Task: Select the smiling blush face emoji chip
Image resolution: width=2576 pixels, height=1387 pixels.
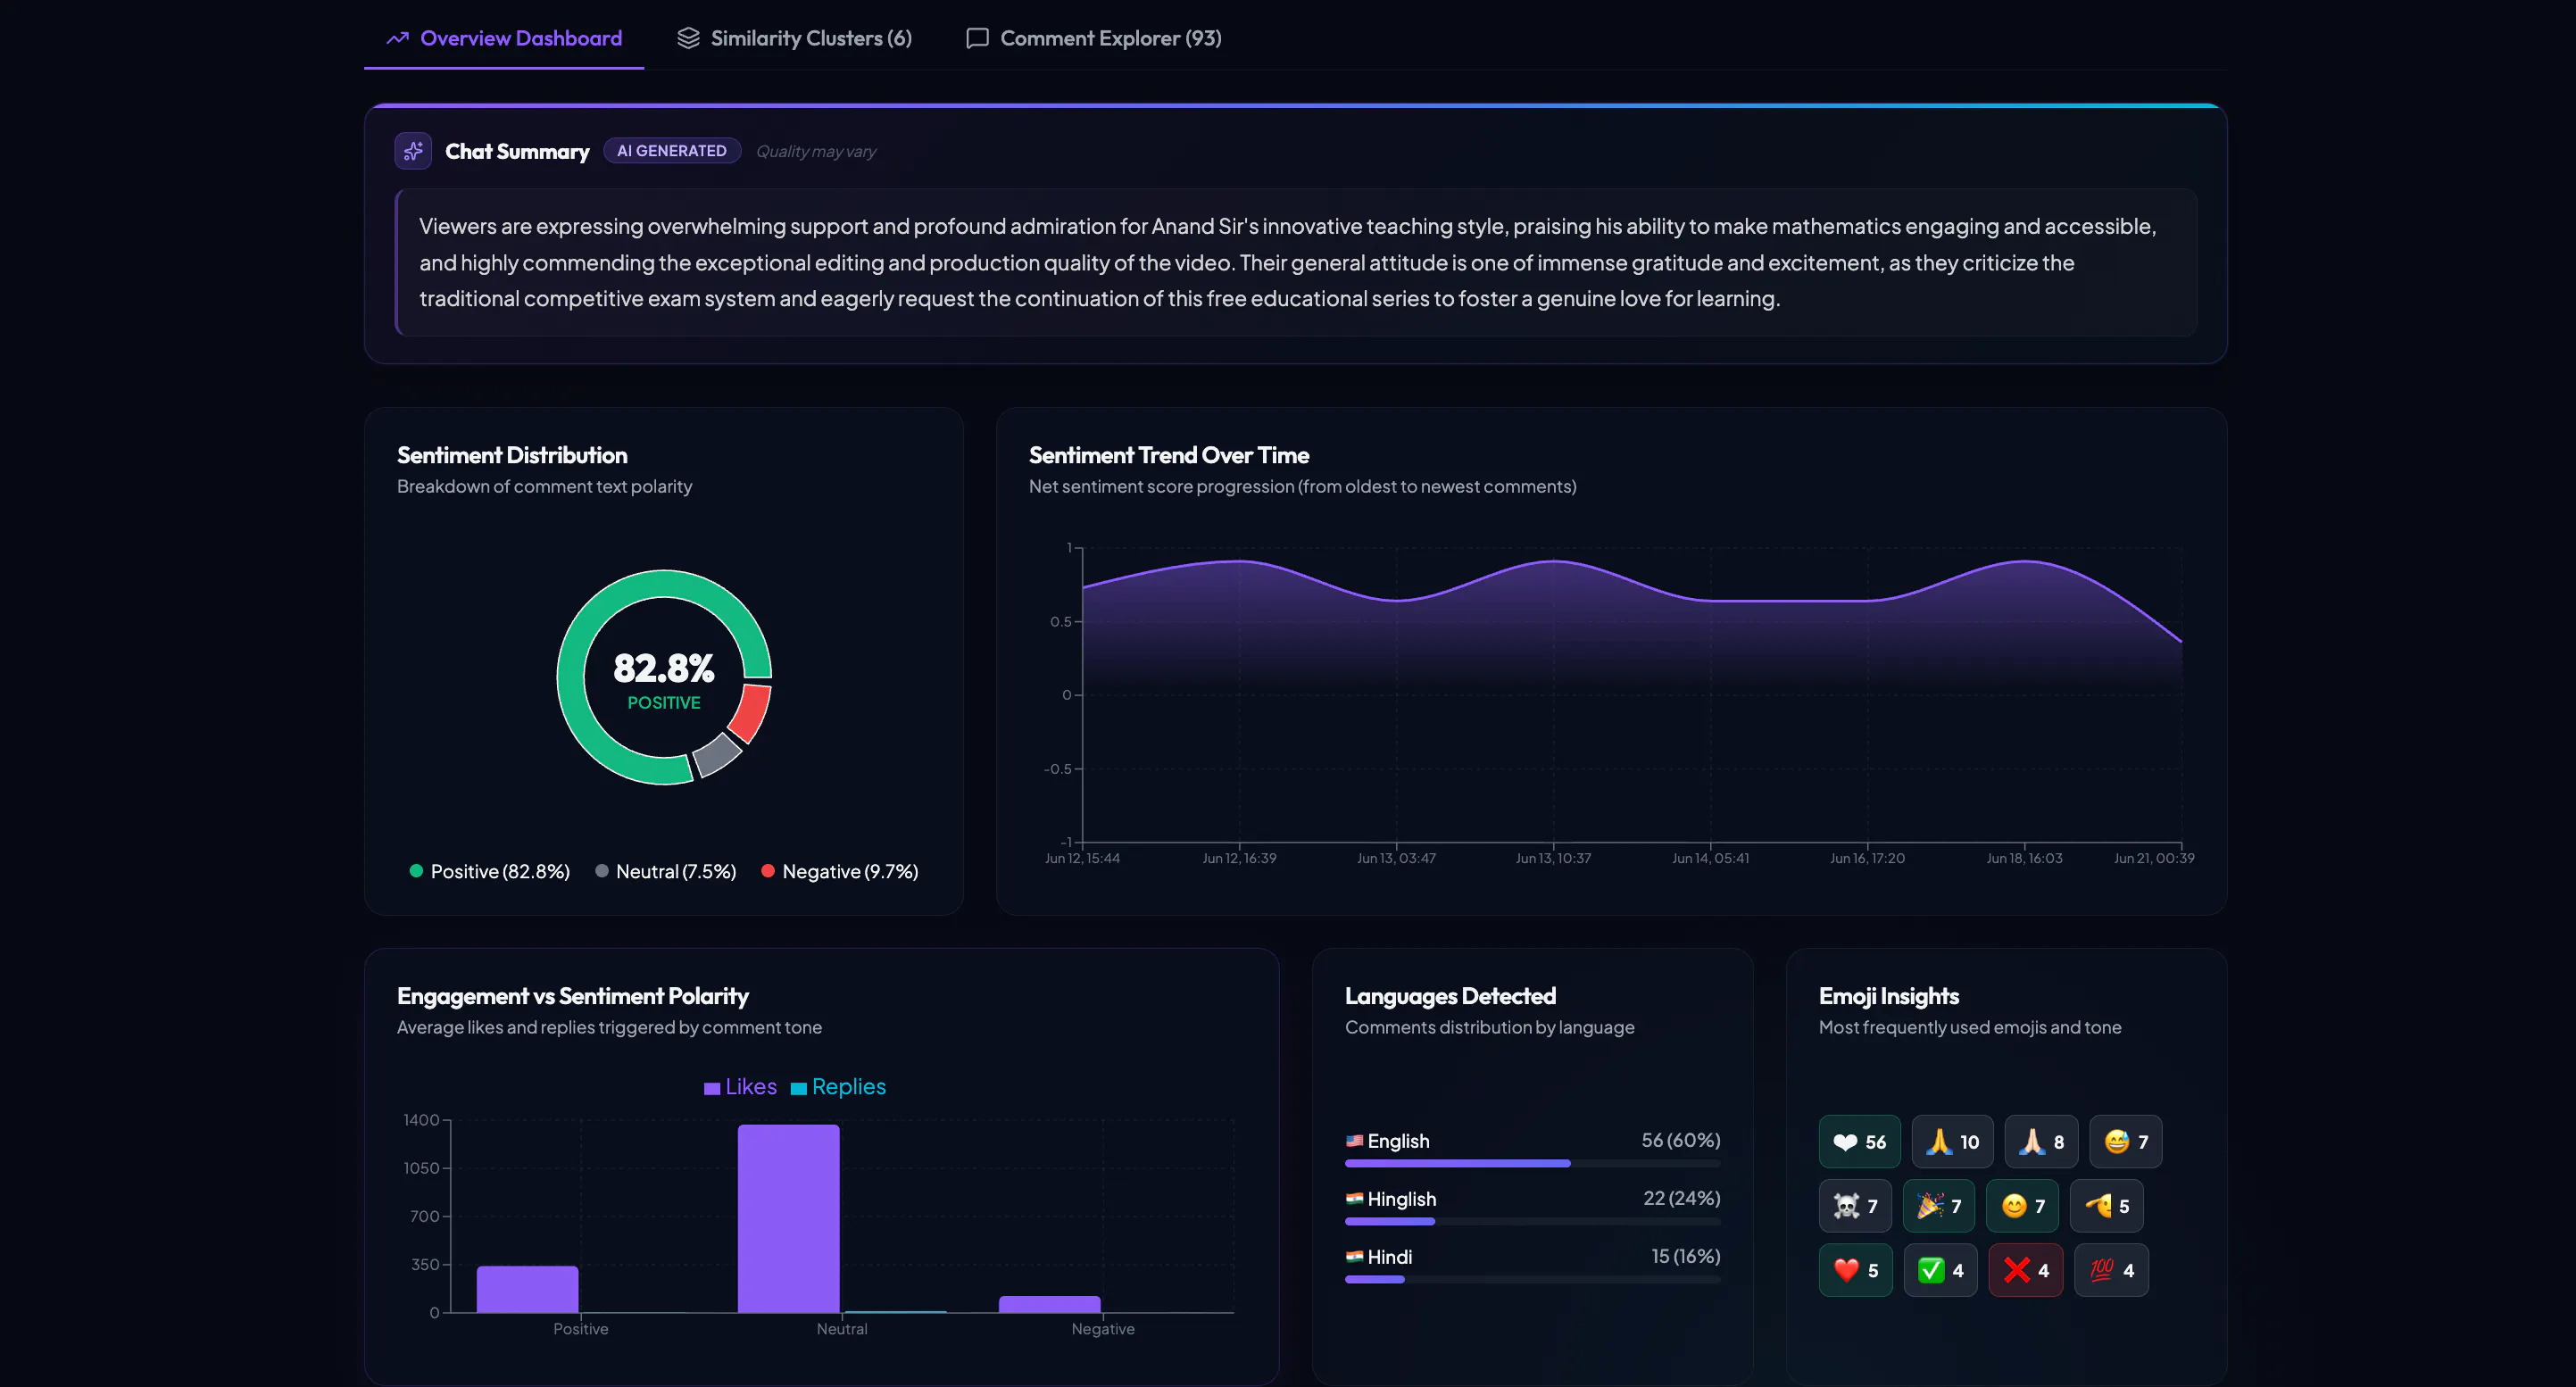Action: point(2022,1206)
